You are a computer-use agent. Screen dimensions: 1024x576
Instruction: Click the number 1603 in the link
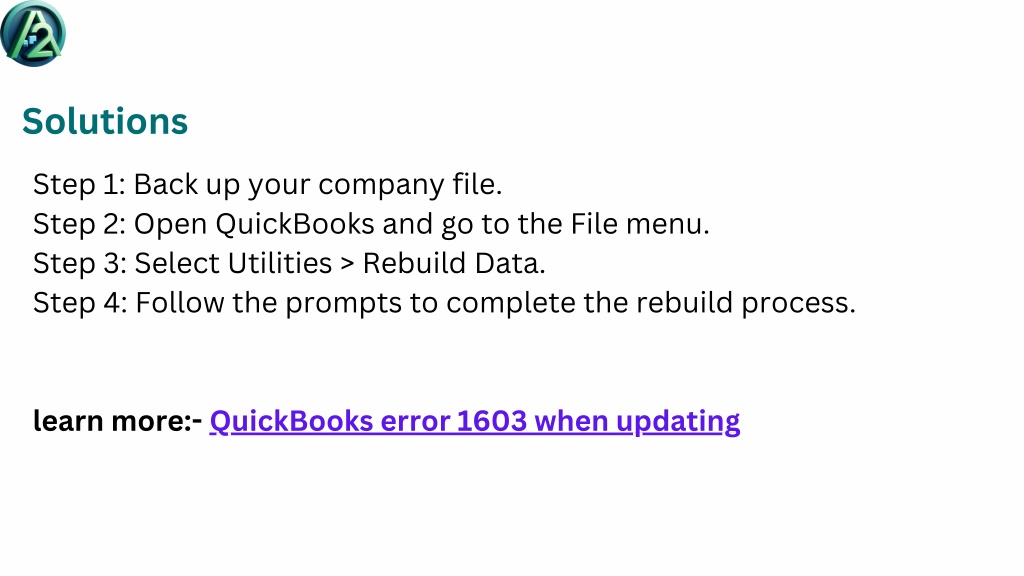[x=491, y=421]
